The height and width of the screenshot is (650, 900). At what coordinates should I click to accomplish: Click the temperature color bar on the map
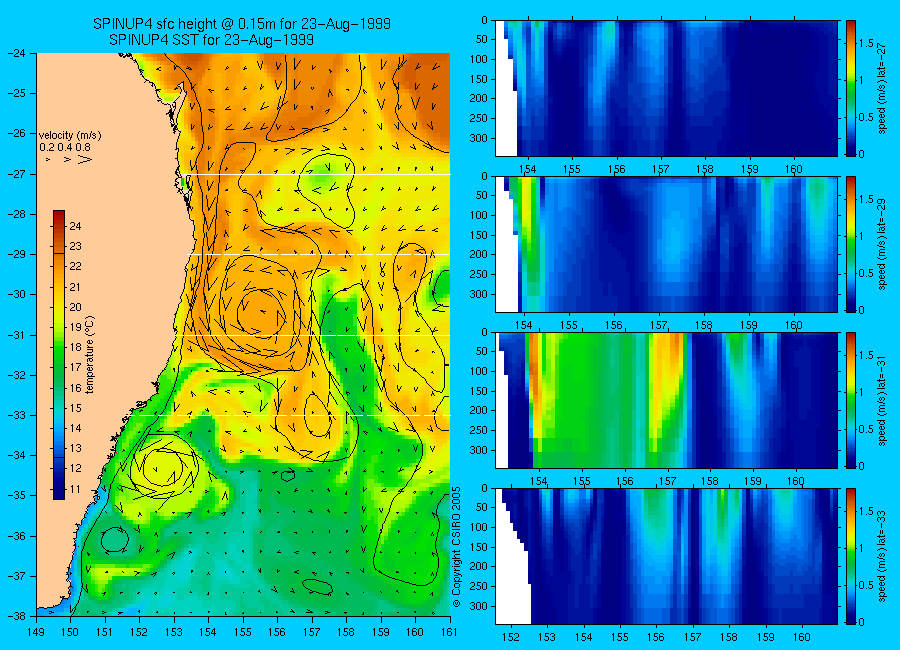[59, 355]
